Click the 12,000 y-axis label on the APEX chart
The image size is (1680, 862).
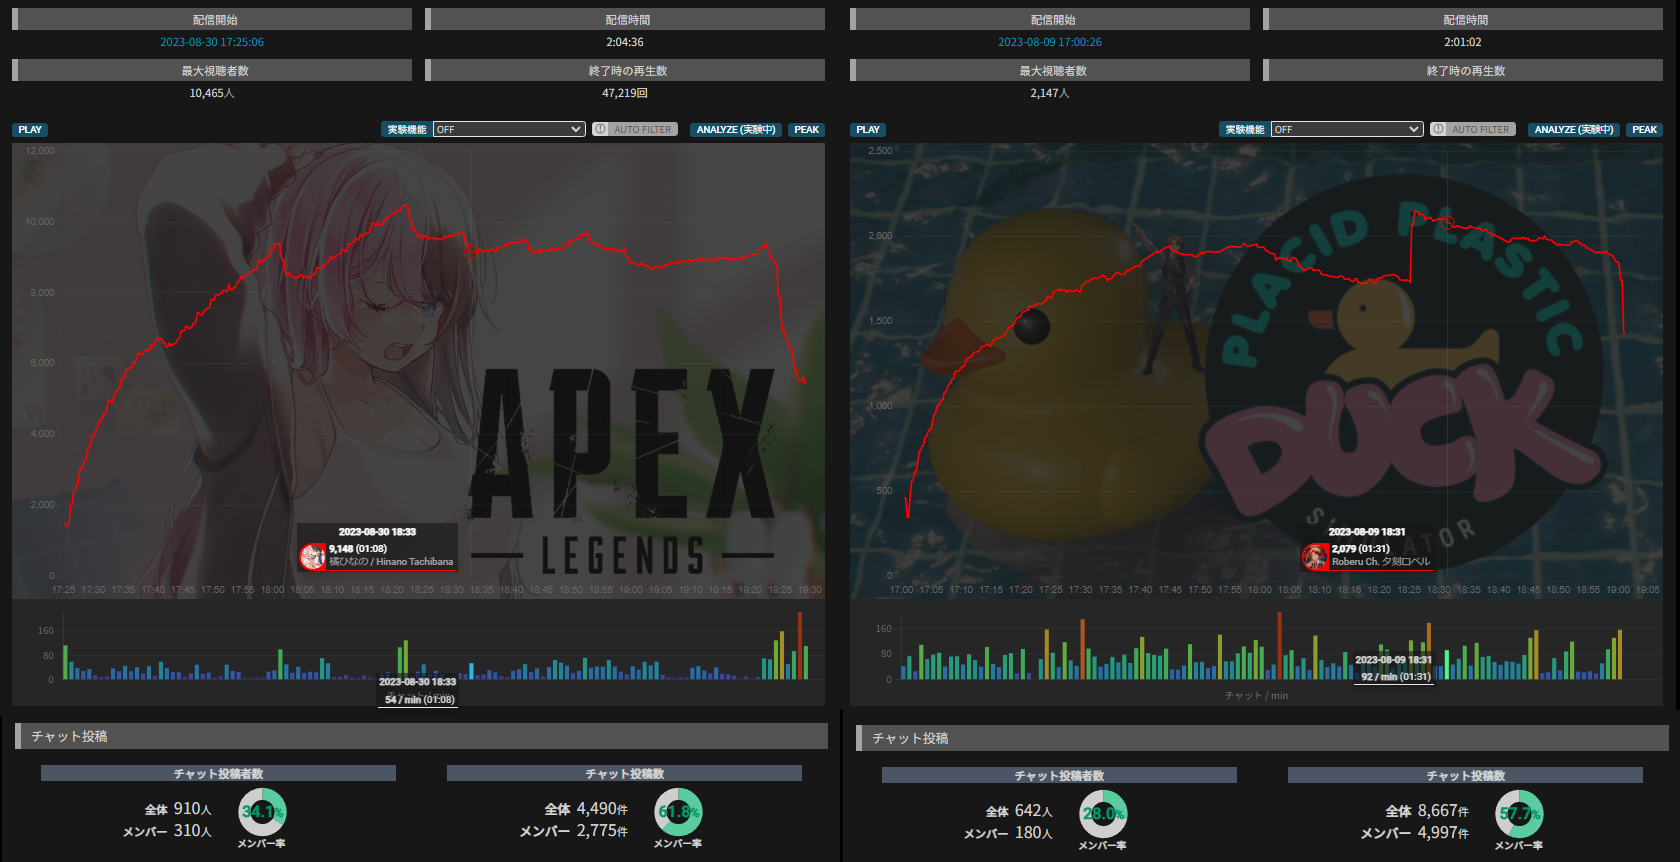(x=40, y=151)
